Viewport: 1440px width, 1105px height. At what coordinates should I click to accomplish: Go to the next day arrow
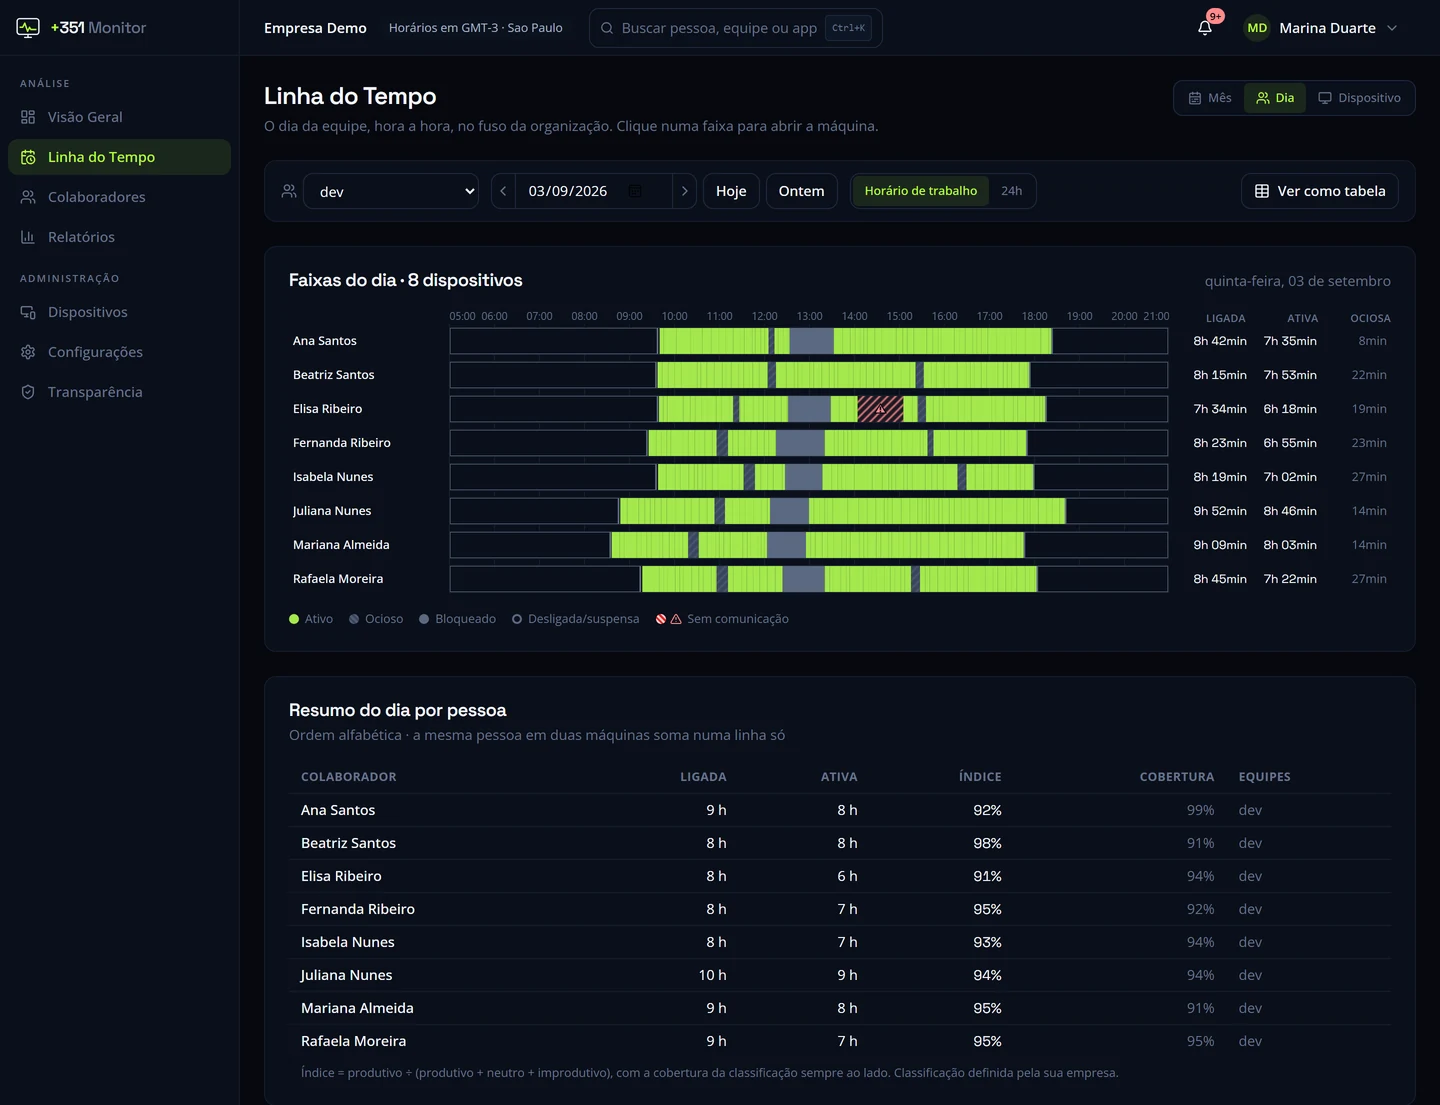point(684,191)
